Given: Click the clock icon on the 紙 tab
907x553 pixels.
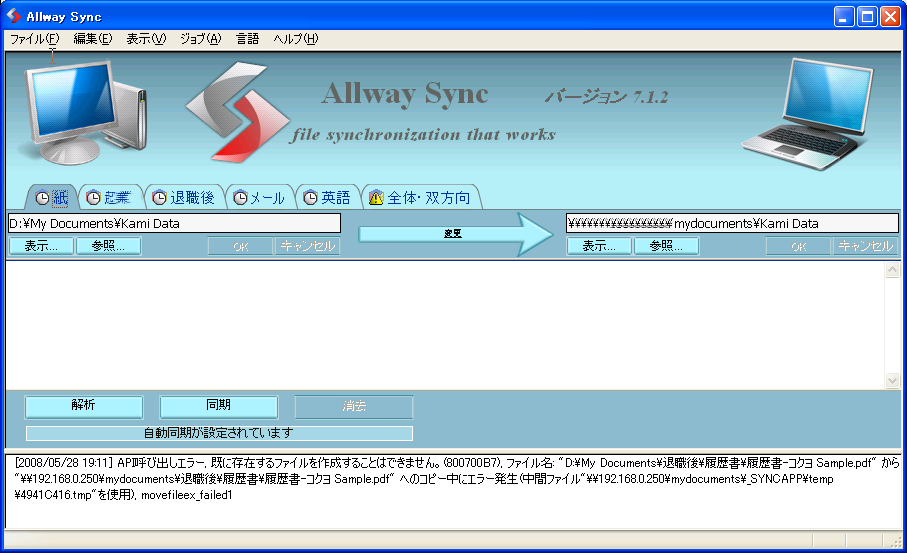Looking at the screenshot, I should 42,198.
